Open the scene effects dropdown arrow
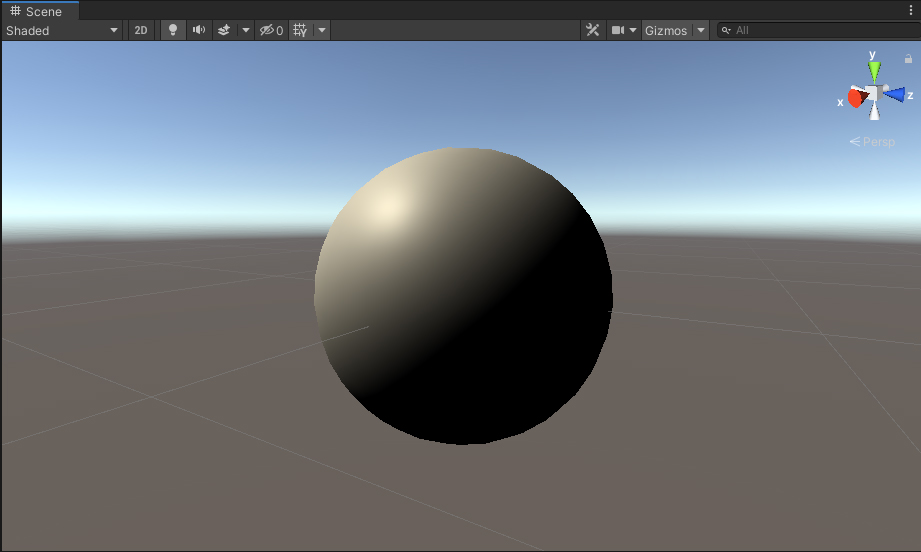The width and height of the screenshot is (921, 552). (x=245, y=30)
